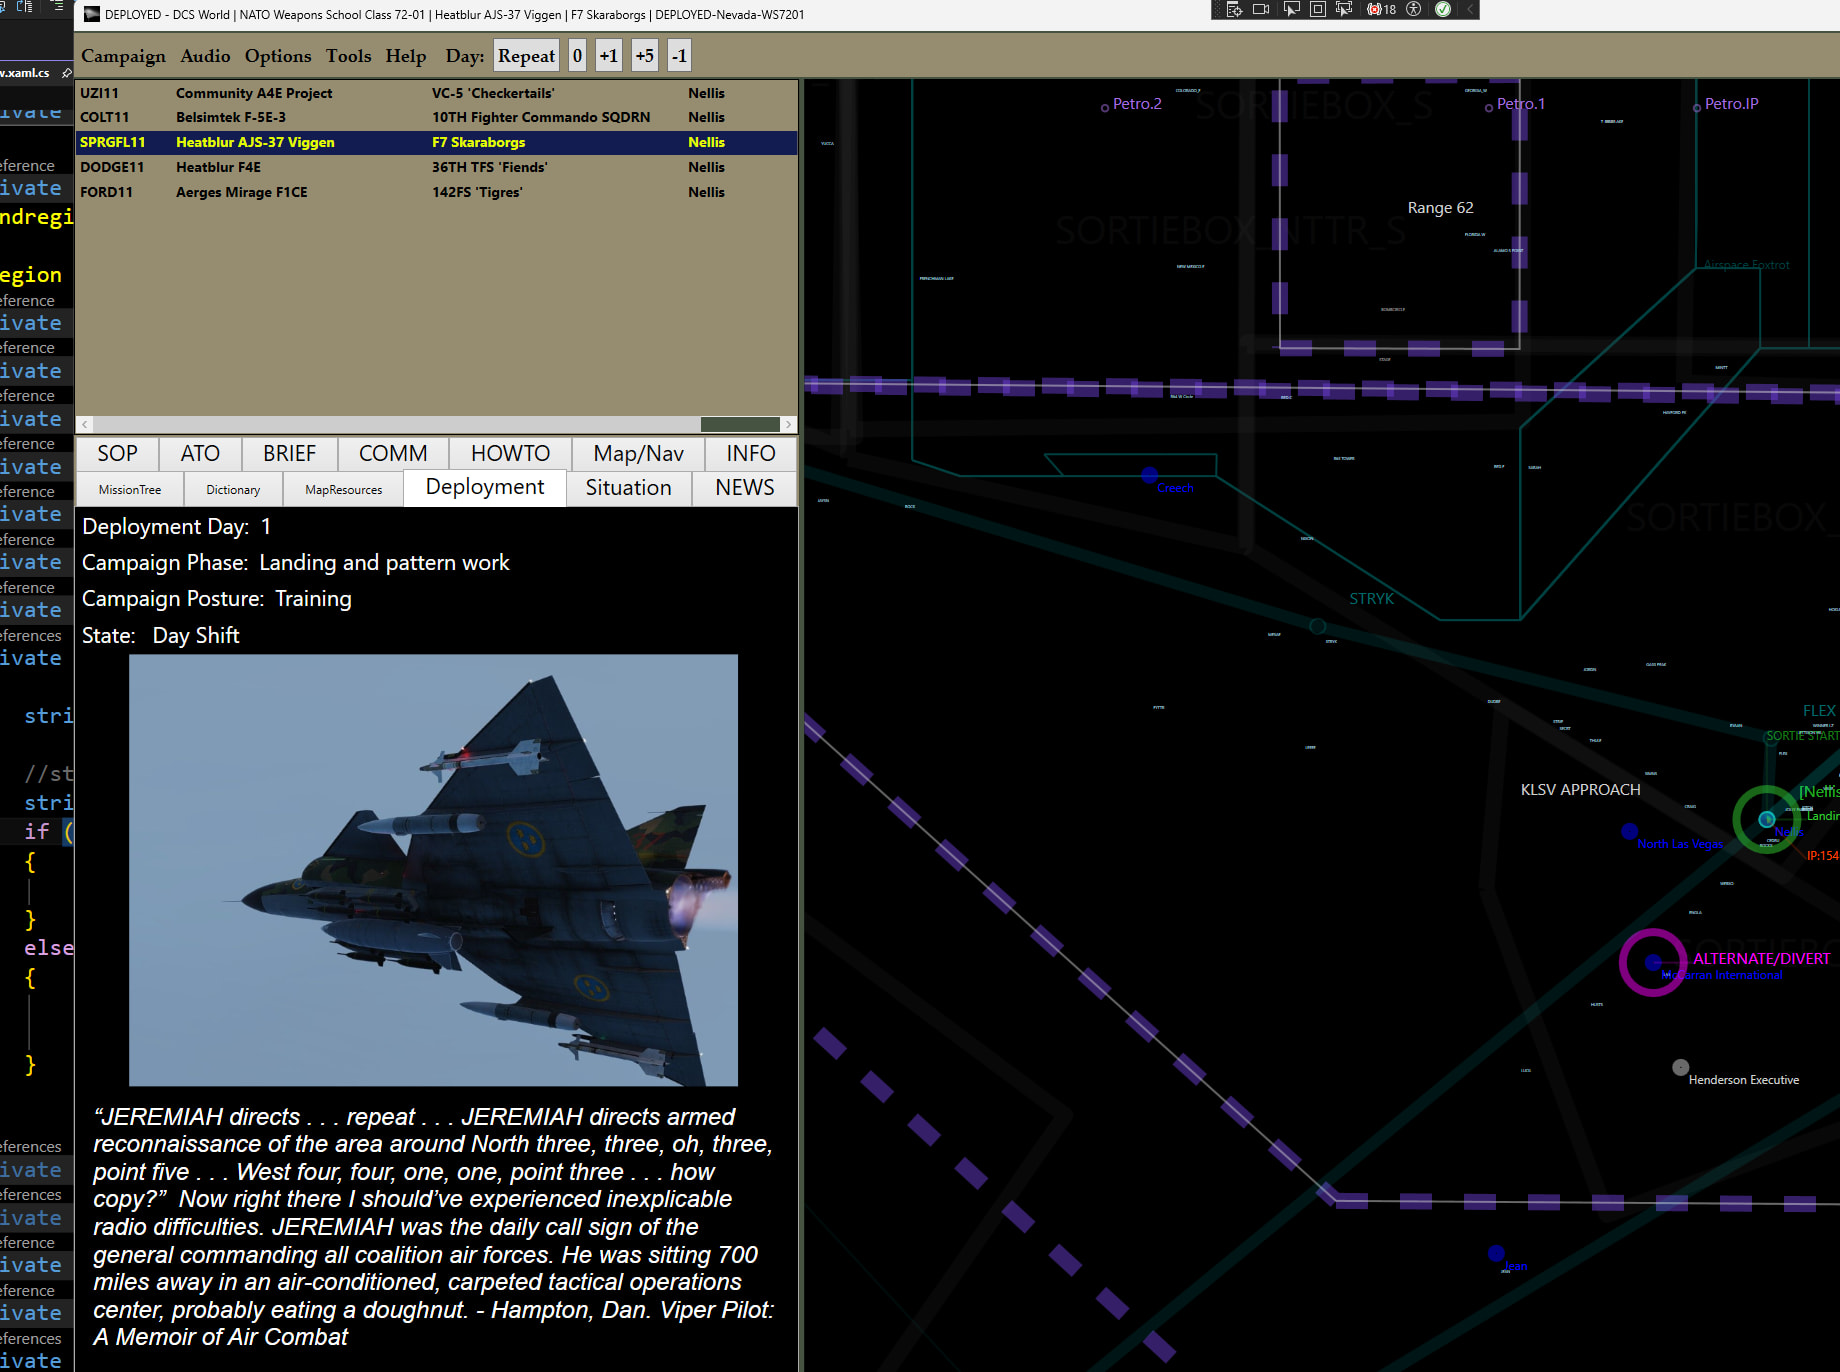Select the Henderson Executive airfield marker
The image size is (1840, 1372).
1681,1067
